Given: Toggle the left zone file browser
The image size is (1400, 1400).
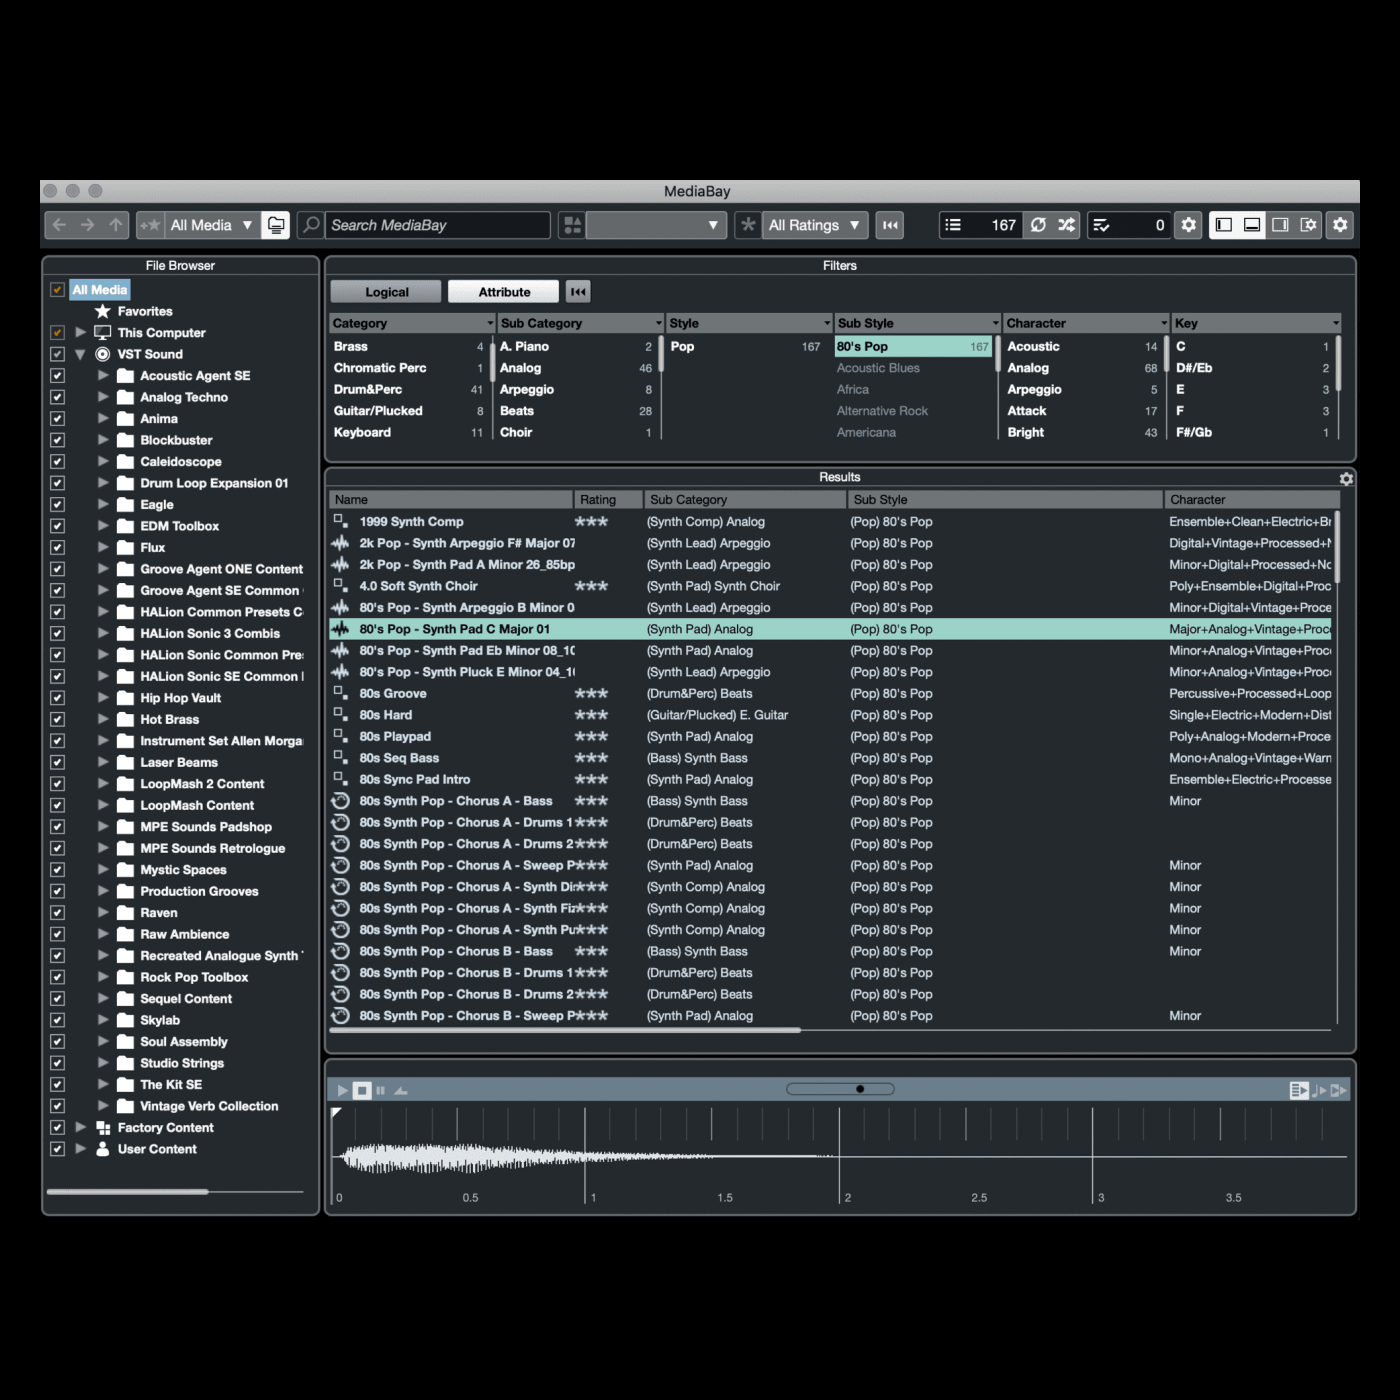Looking at the screenshot, I should 1223,225.
